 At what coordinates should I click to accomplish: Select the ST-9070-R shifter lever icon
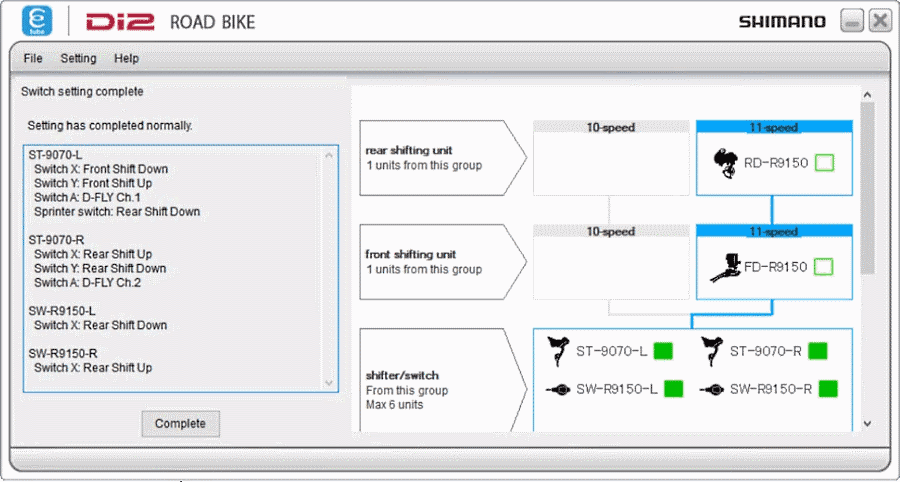click(712, 351)
